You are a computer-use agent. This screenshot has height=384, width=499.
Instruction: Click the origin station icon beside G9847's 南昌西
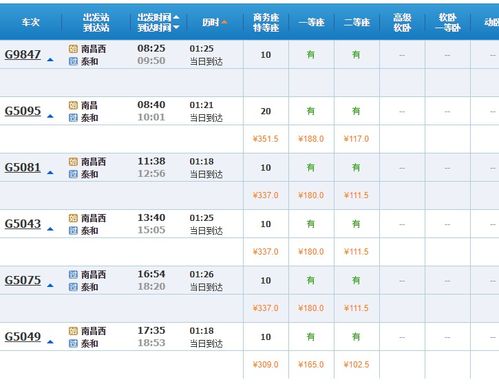coord(73,49)
